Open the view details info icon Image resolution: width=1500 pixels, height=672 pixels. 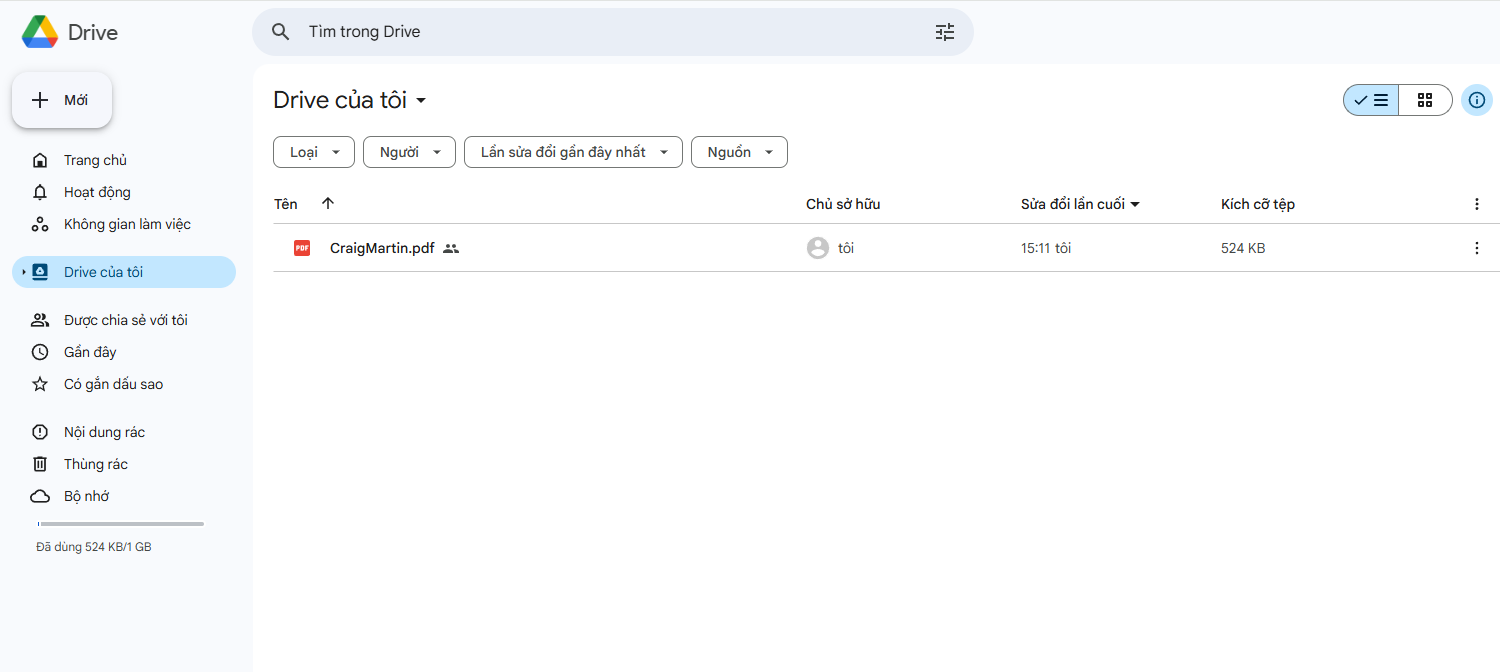click(x=1476, y=100)
